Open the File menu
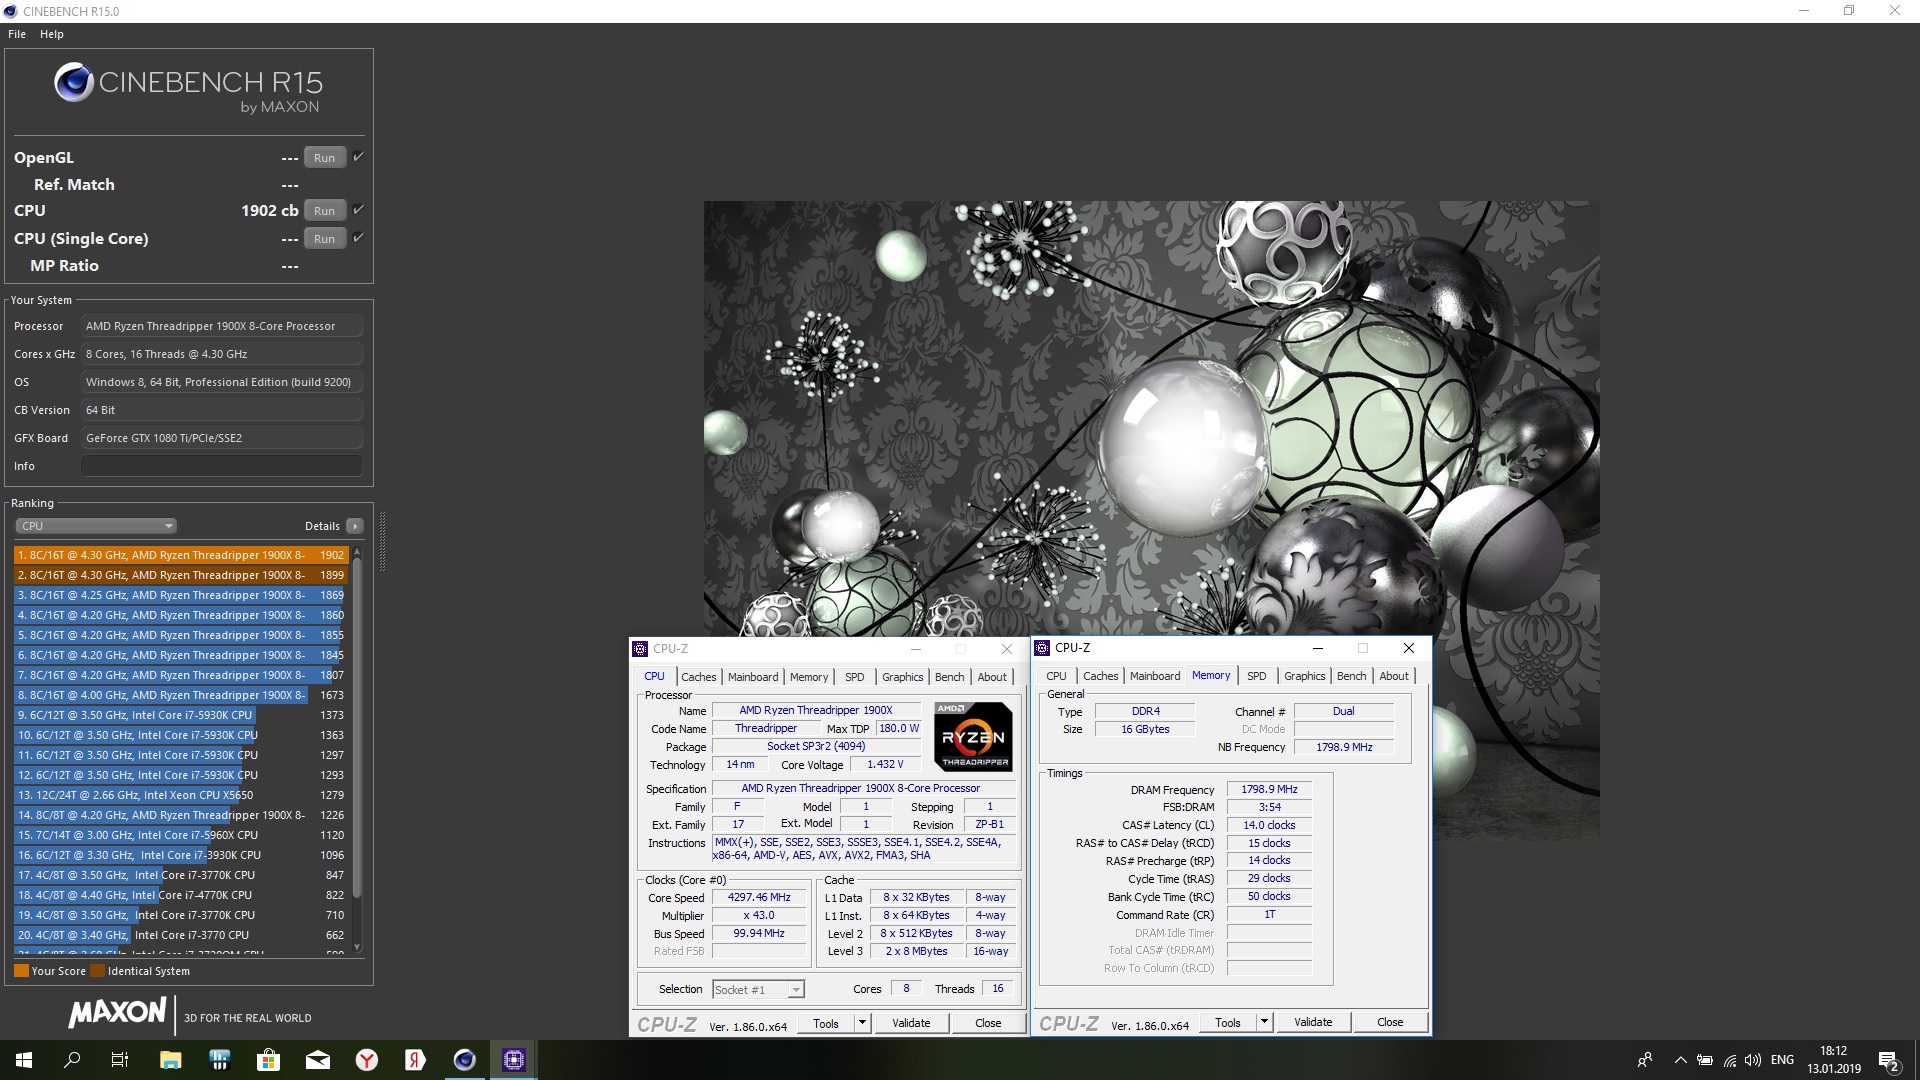 tap(17, 34)
